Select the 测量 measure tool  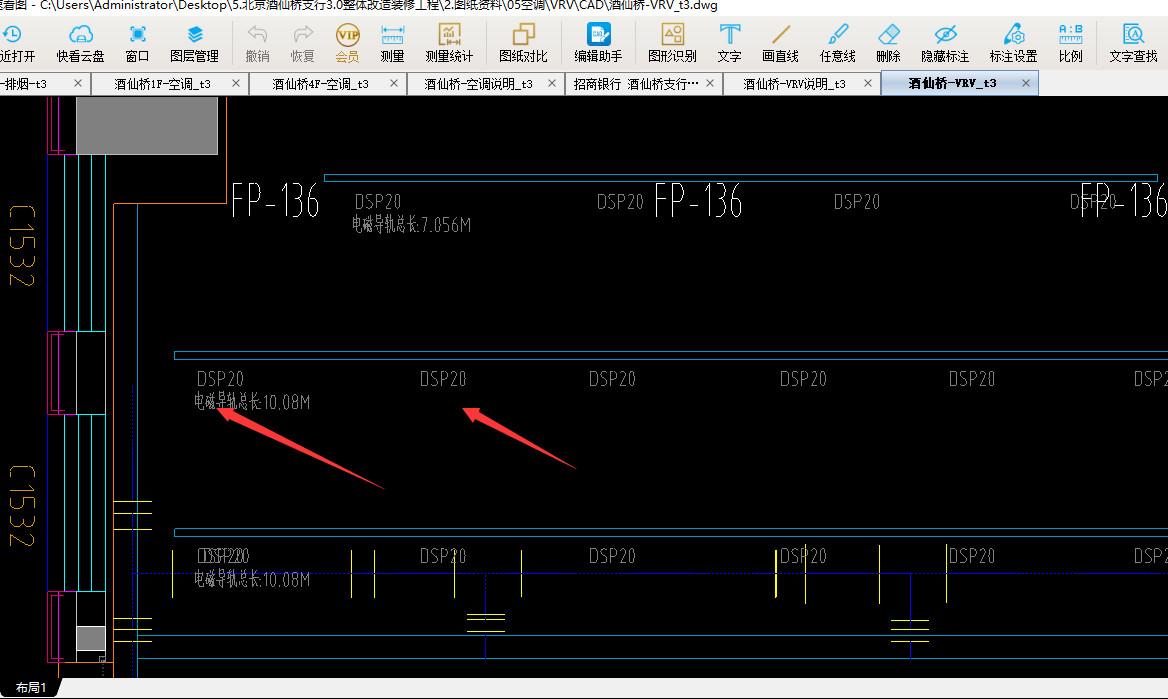[x=392, y=43]
